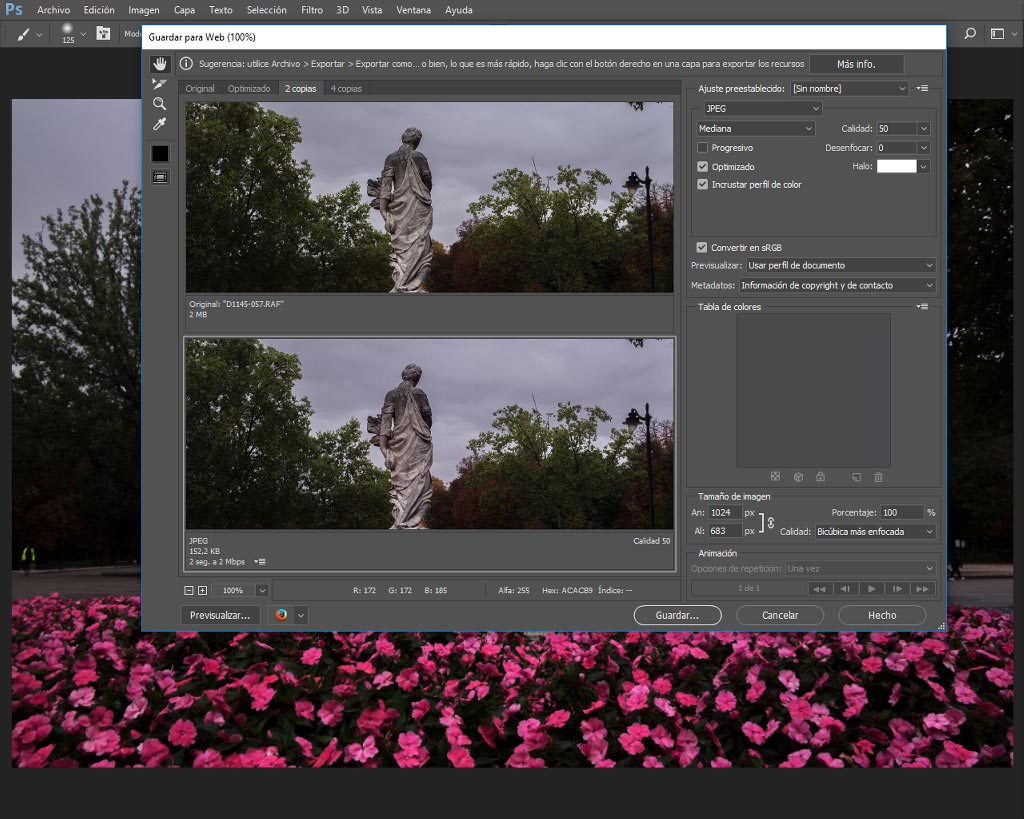
Task: Click the trash icon under the color table
Action: pyautogui.click(x=878, y=477)
